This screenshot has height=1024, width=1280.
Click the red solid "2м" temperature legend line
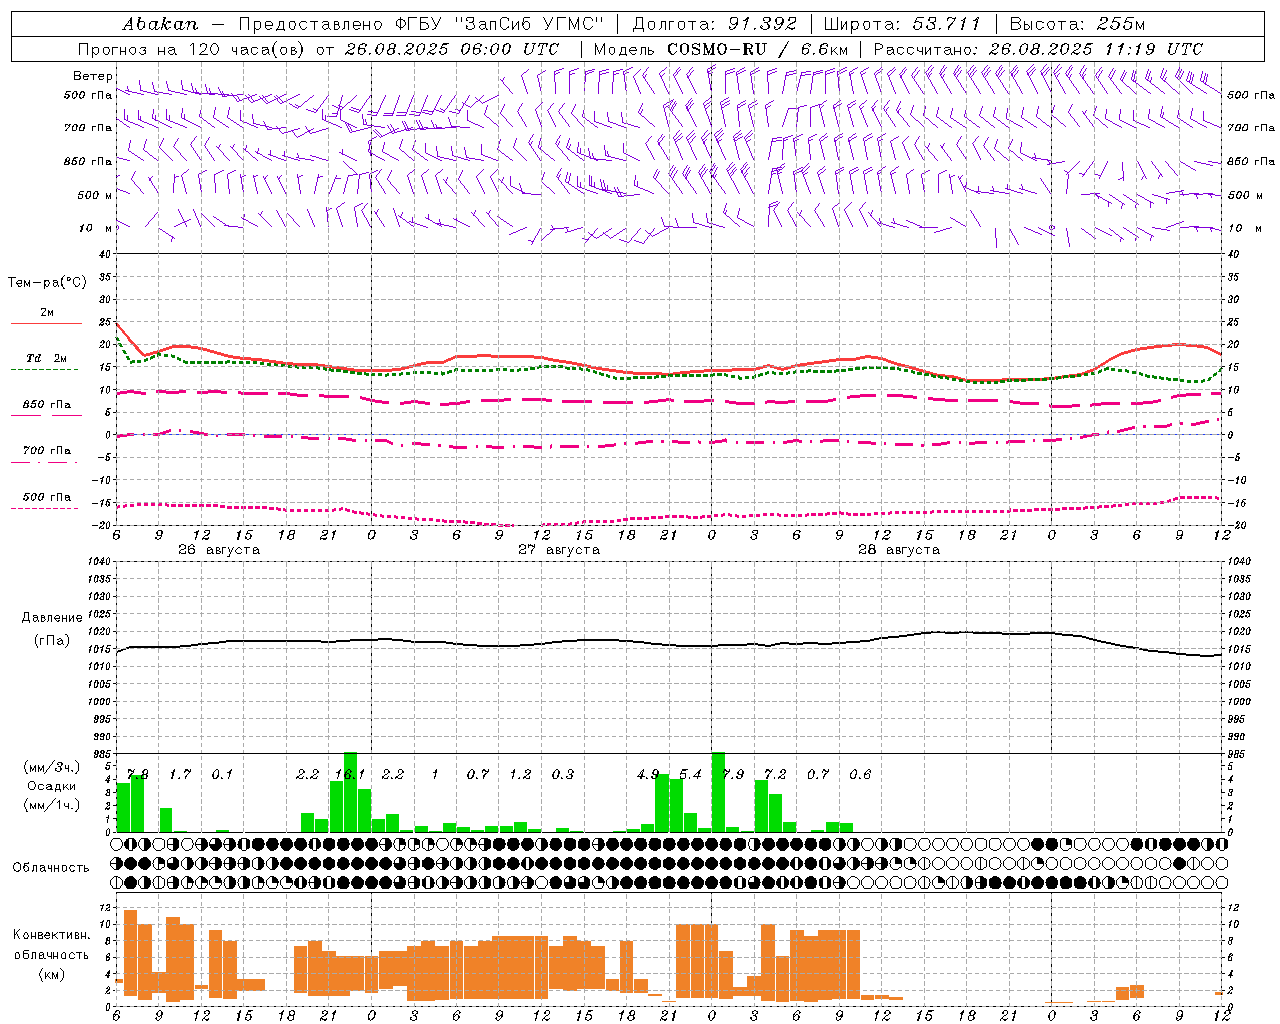[x=46, y=323]
